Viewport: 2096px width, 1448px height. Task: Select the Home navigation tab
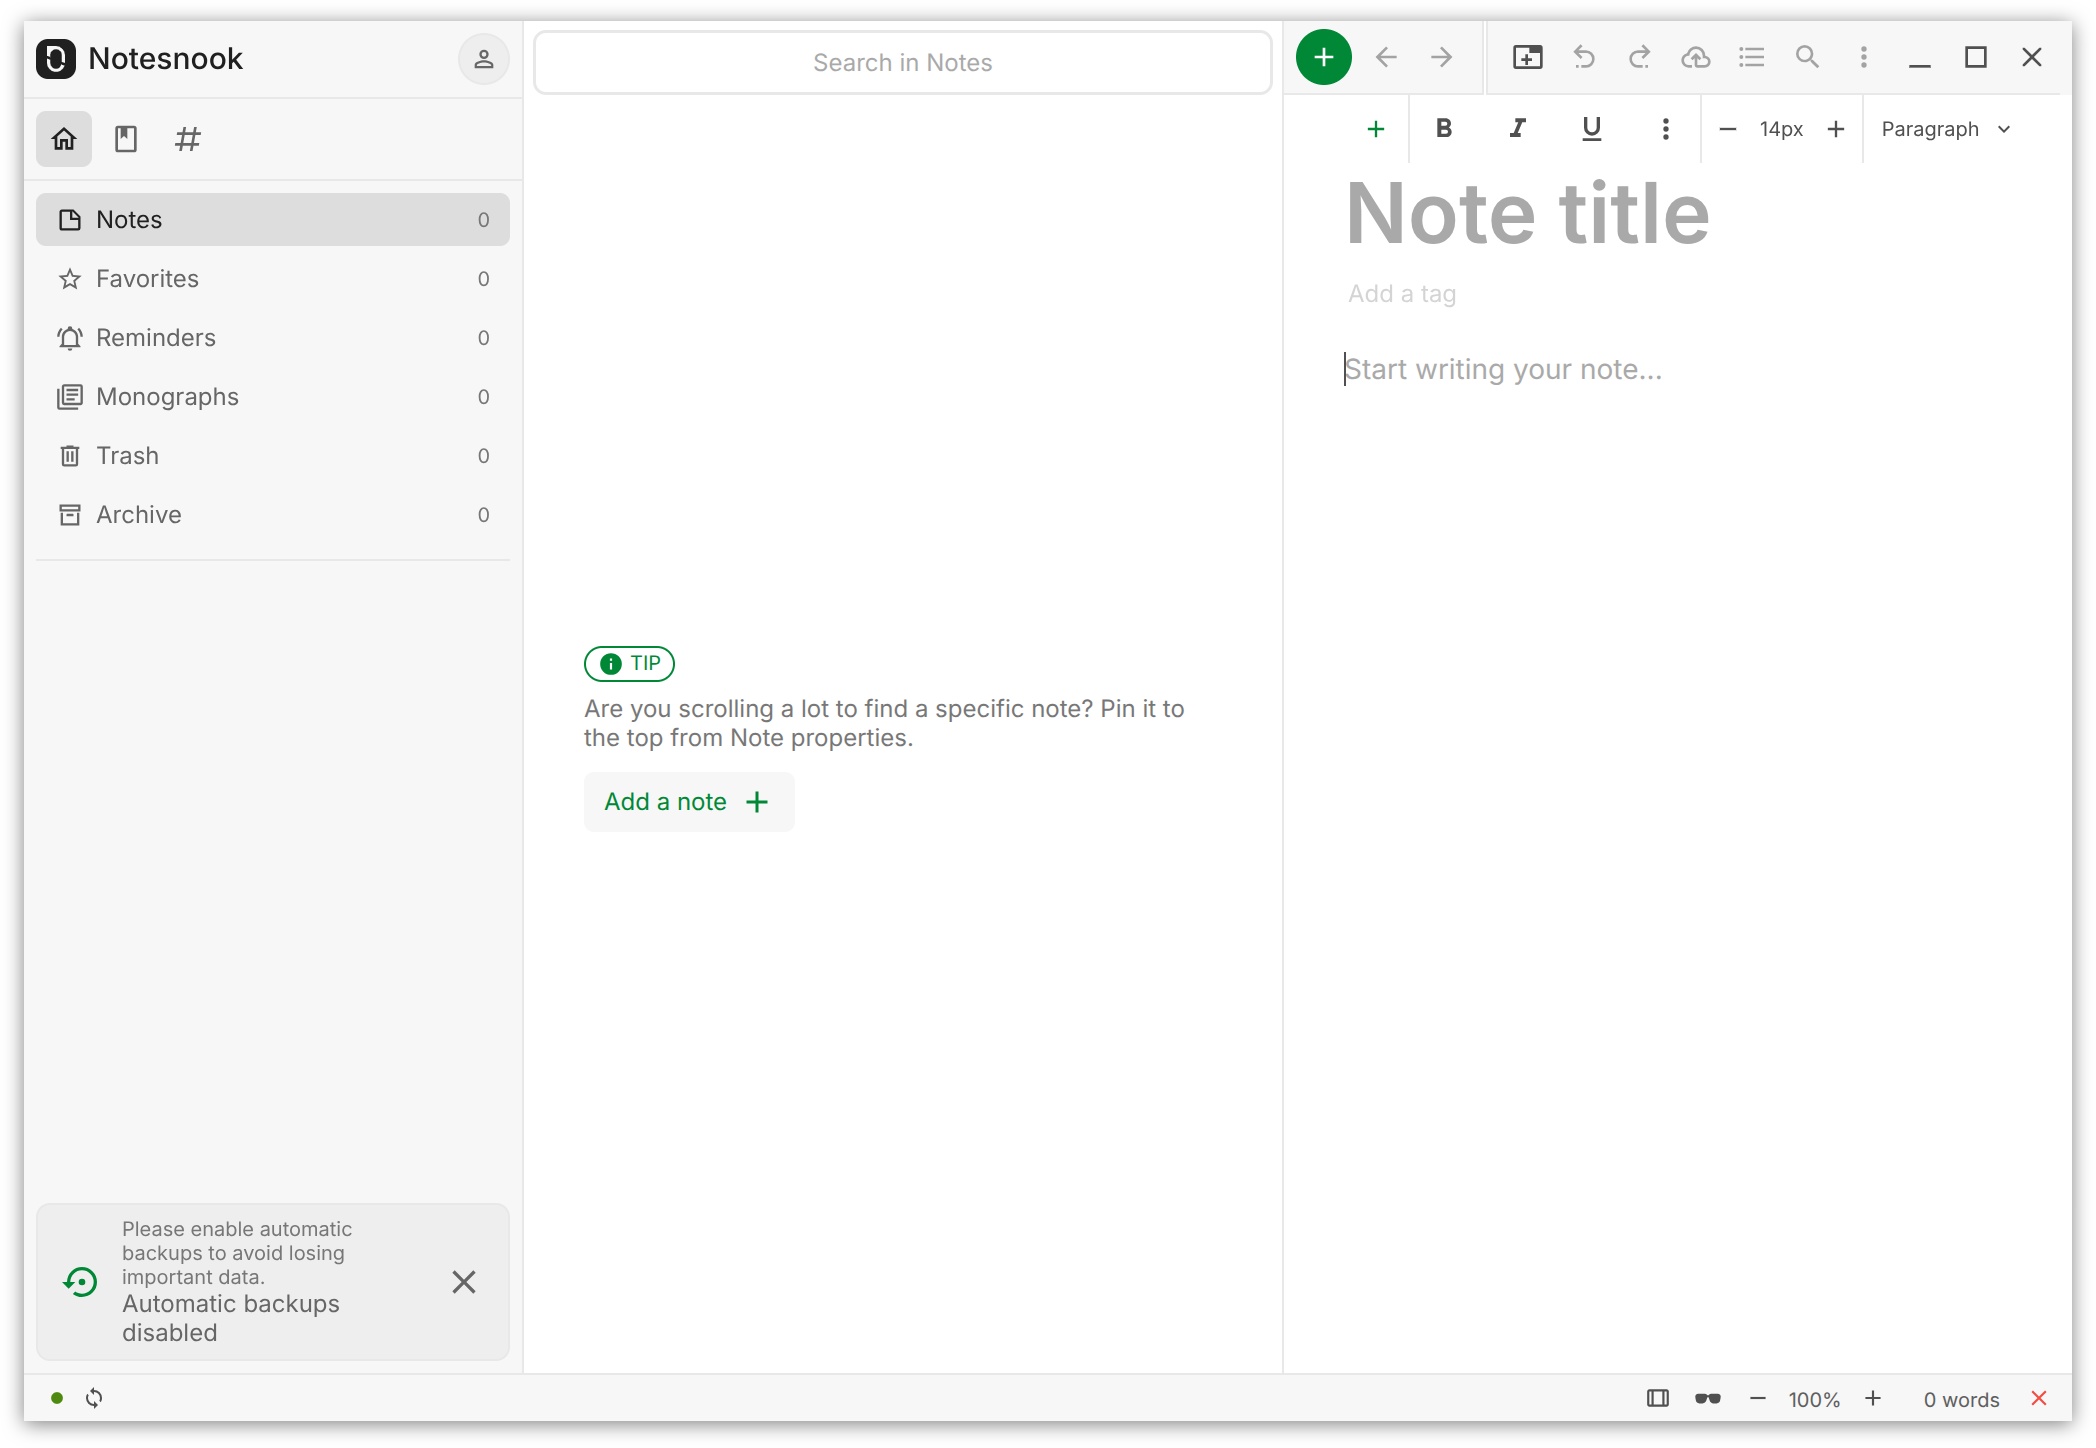click(x=64, y=139)
